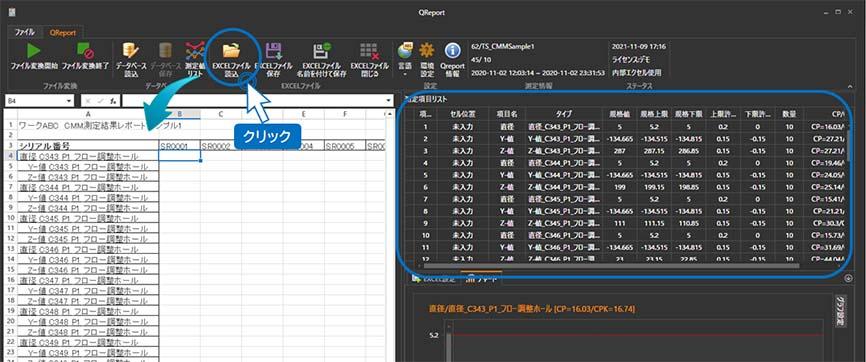Open the グラフ設定 vertical side button
866x362 pixels.
(x=838, y=313)
